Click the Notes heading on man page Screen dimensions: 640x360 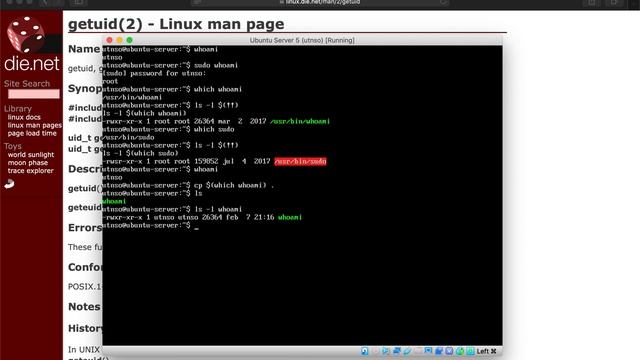point(84,307)
